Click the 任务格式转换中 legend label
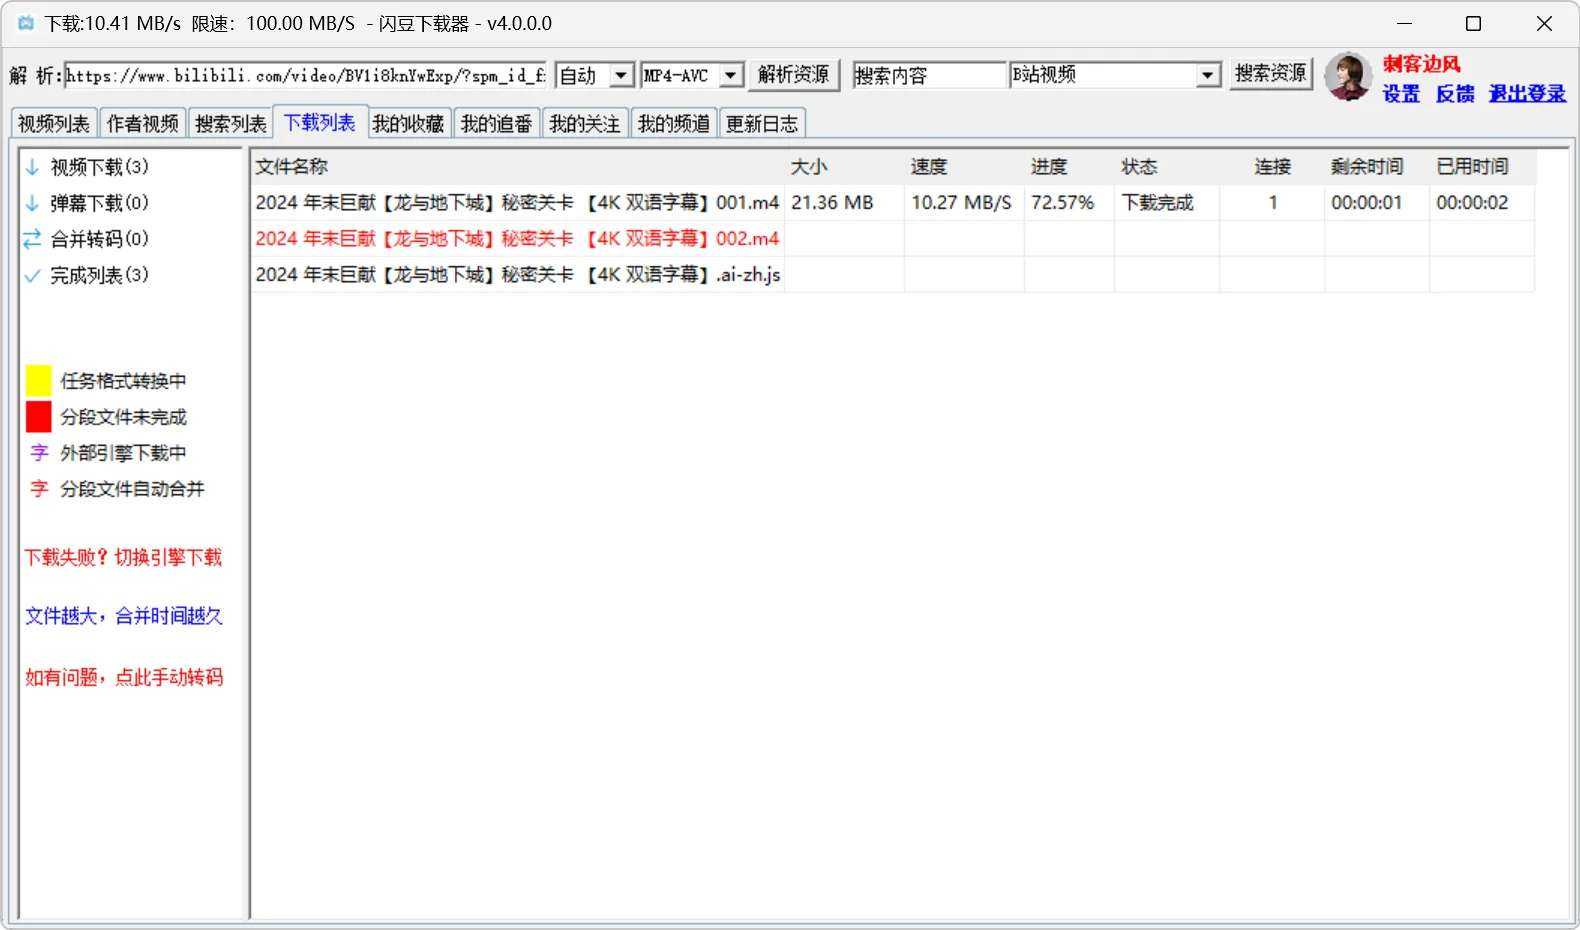The height and width of the screenshot is (930, 1580). [x=123, y=381]
